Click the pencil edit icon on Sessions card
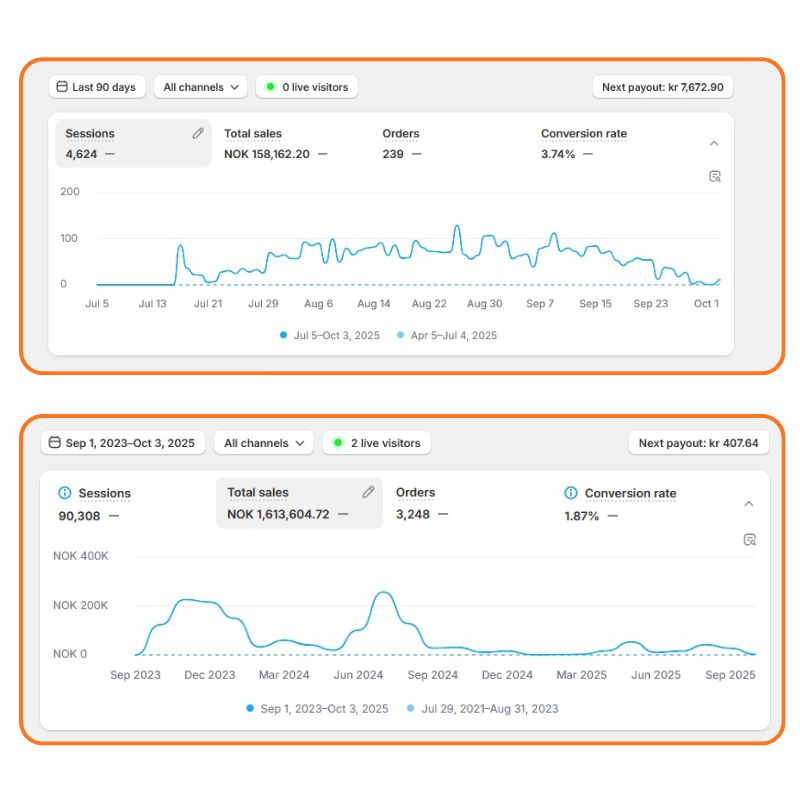The width and height of the screenshot is (800, 800). 198,133
